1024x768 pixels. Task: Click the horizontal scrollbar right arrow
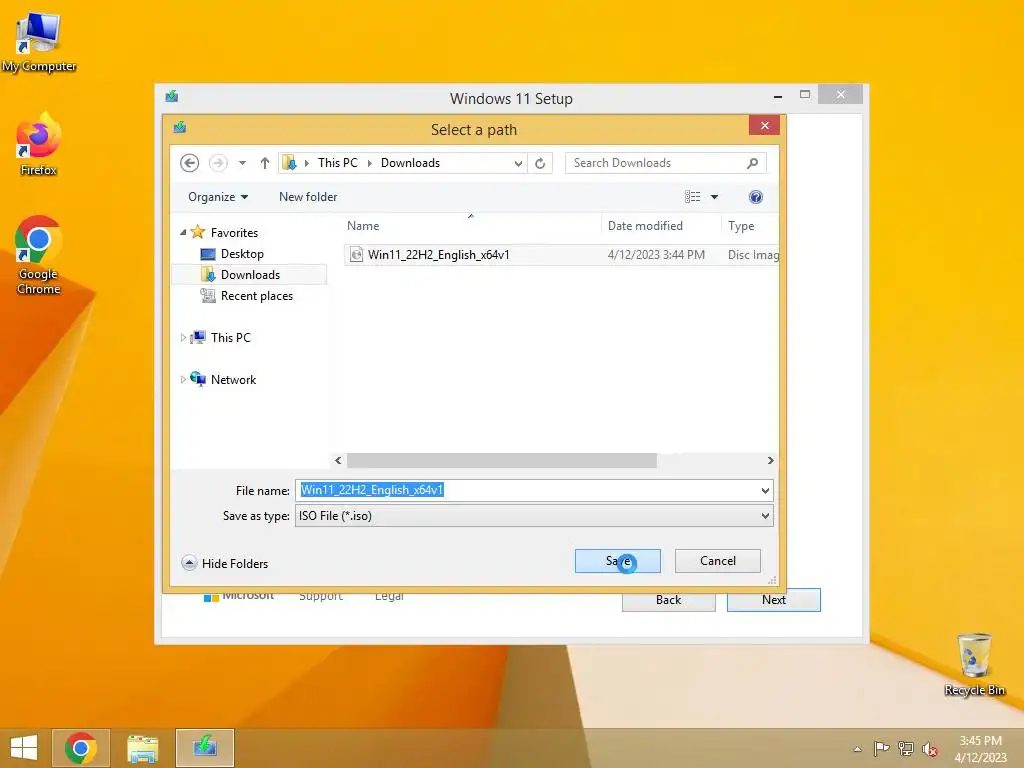coord(771,460)
